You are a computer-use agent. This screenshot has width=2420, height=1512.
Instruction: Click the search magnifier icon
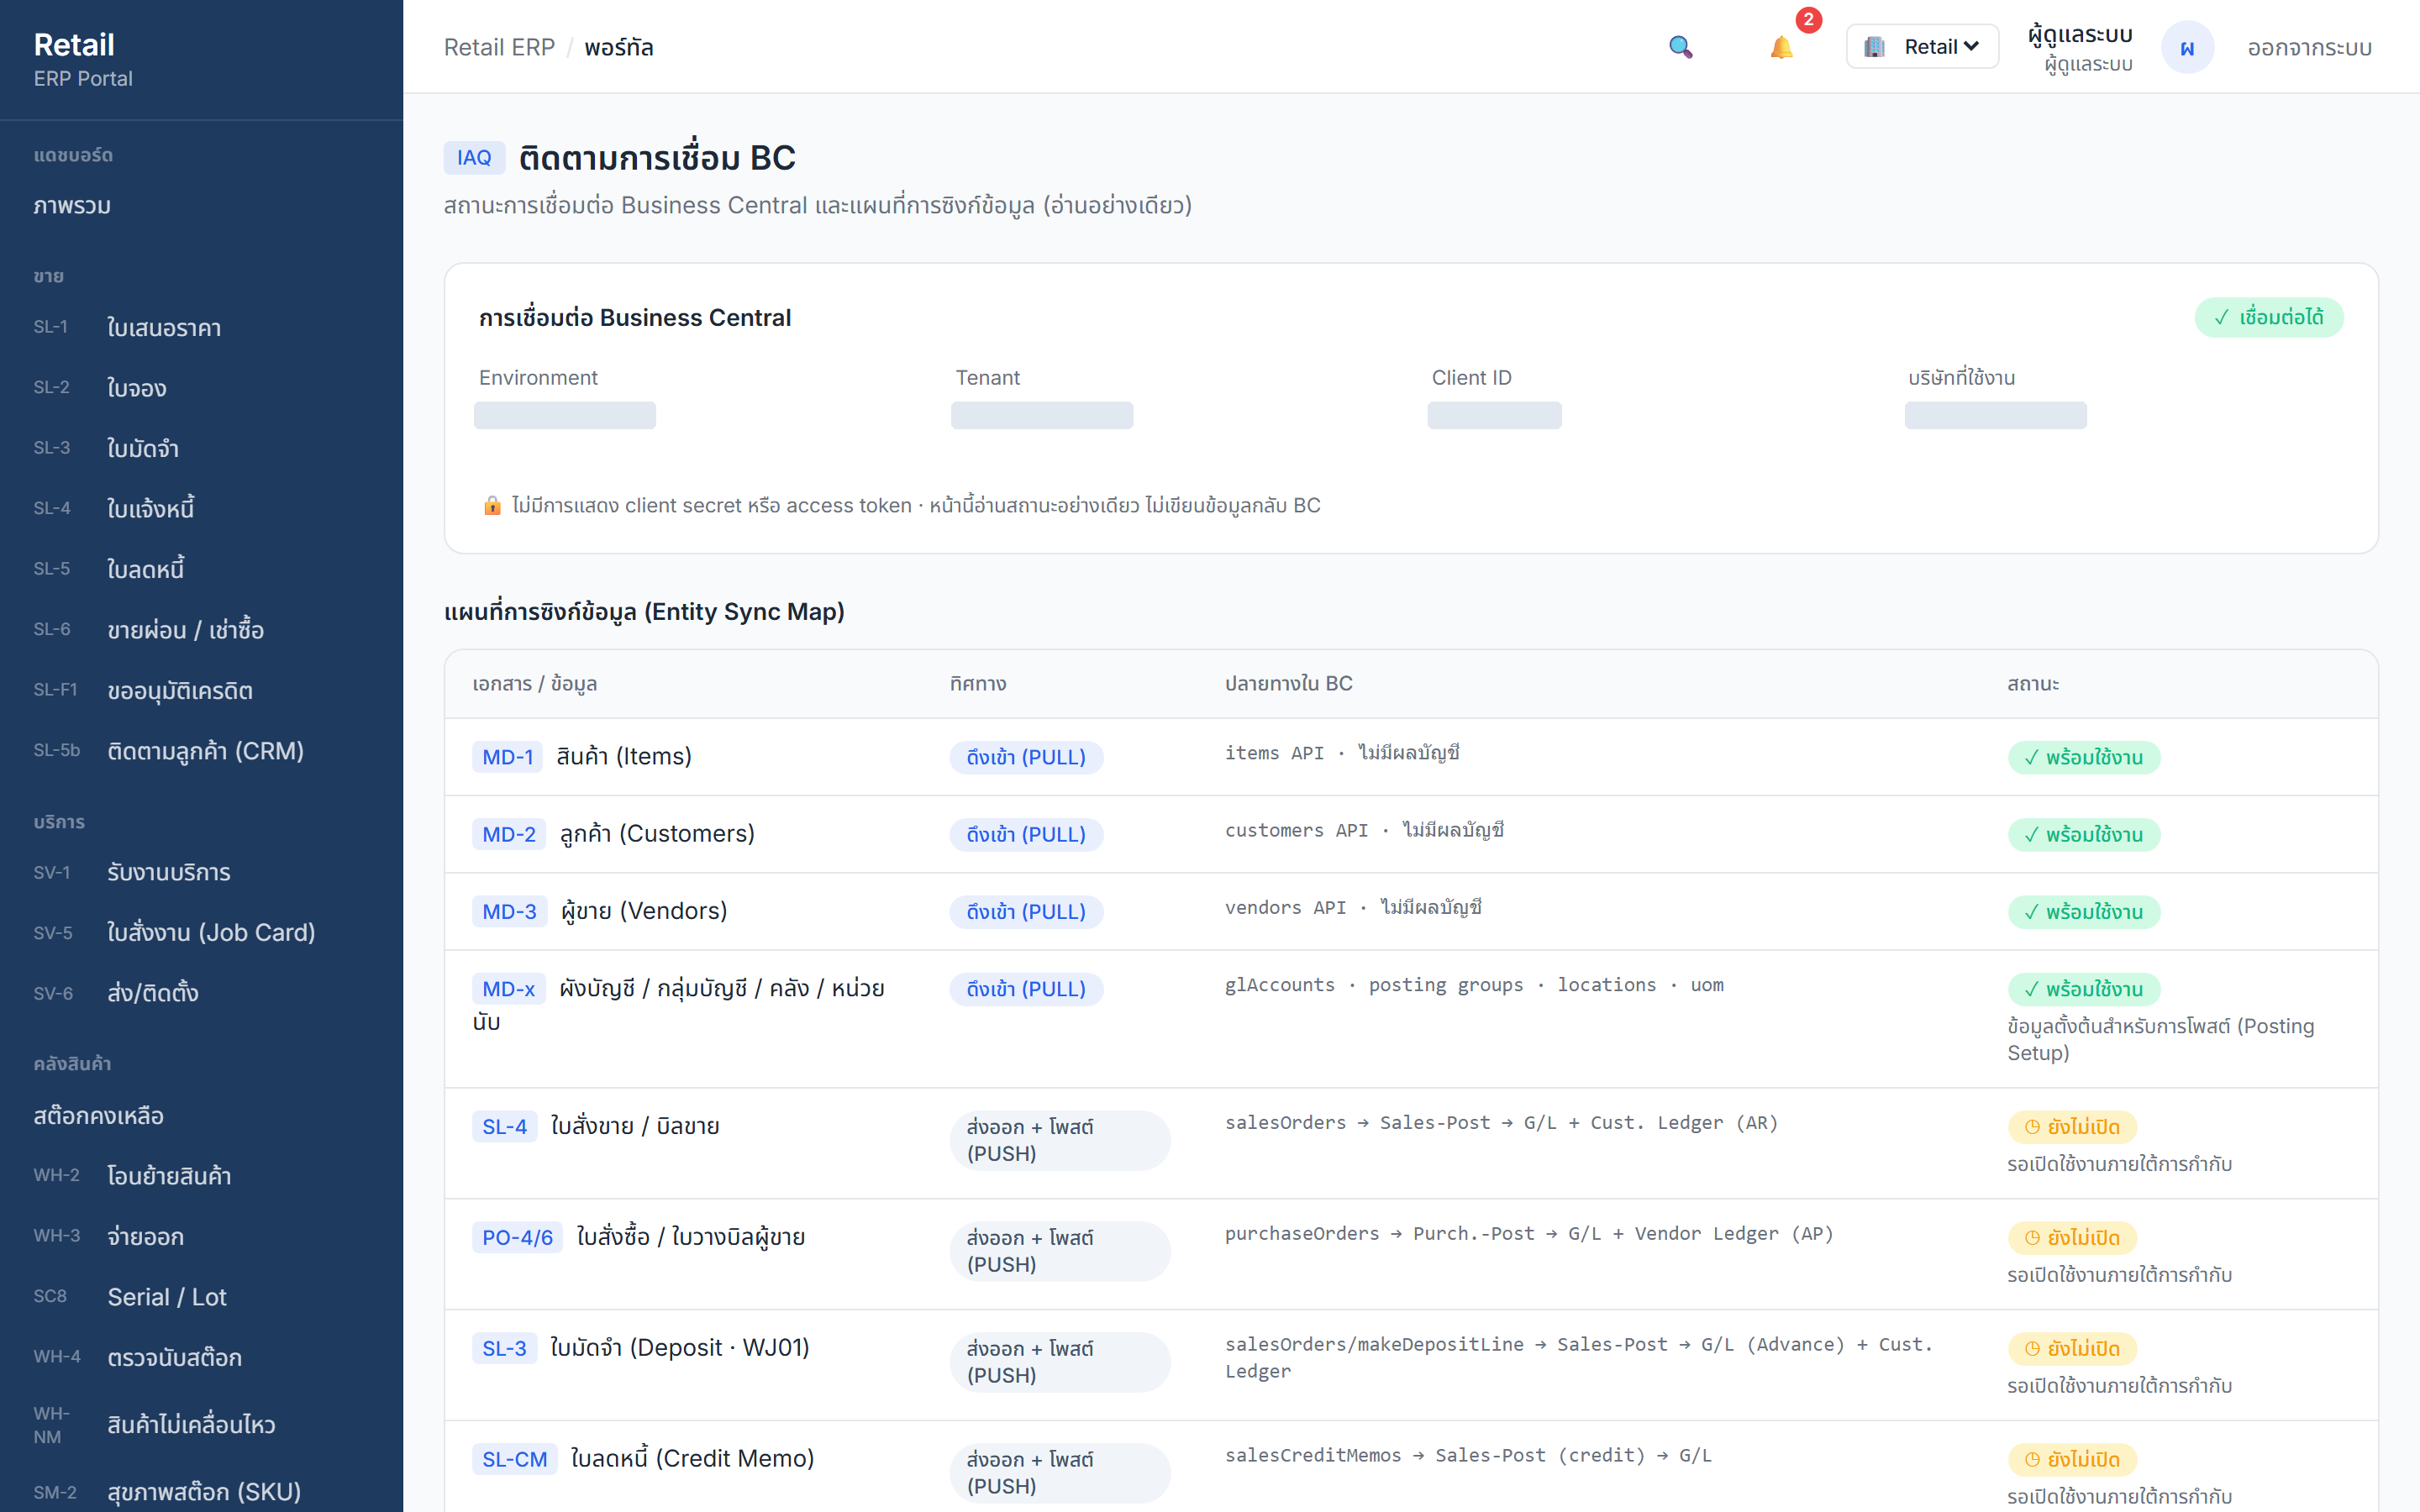pyautogui.click(x=1680, y=47)
